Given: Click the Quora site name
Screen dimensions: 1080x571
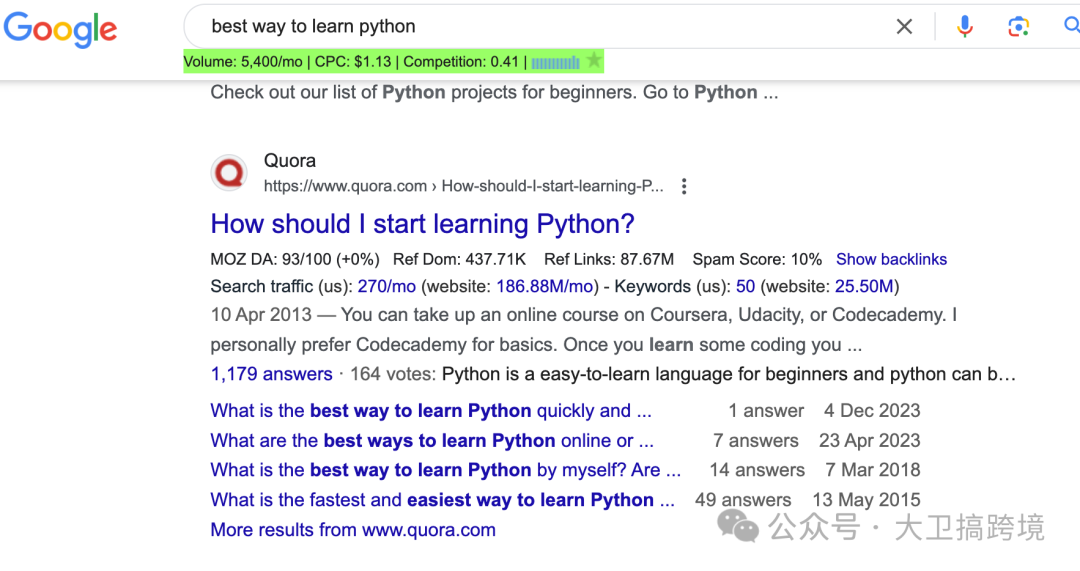Looking at the screenshot, I should tap(289, 160).
